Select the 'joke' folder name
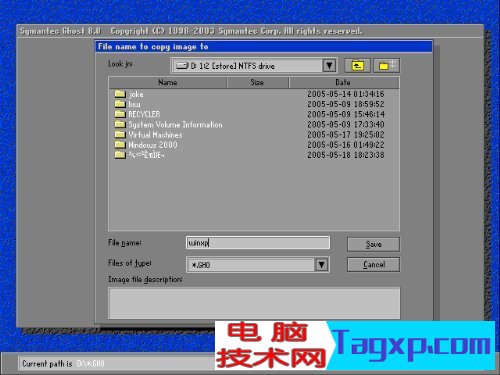 [136, 94]
